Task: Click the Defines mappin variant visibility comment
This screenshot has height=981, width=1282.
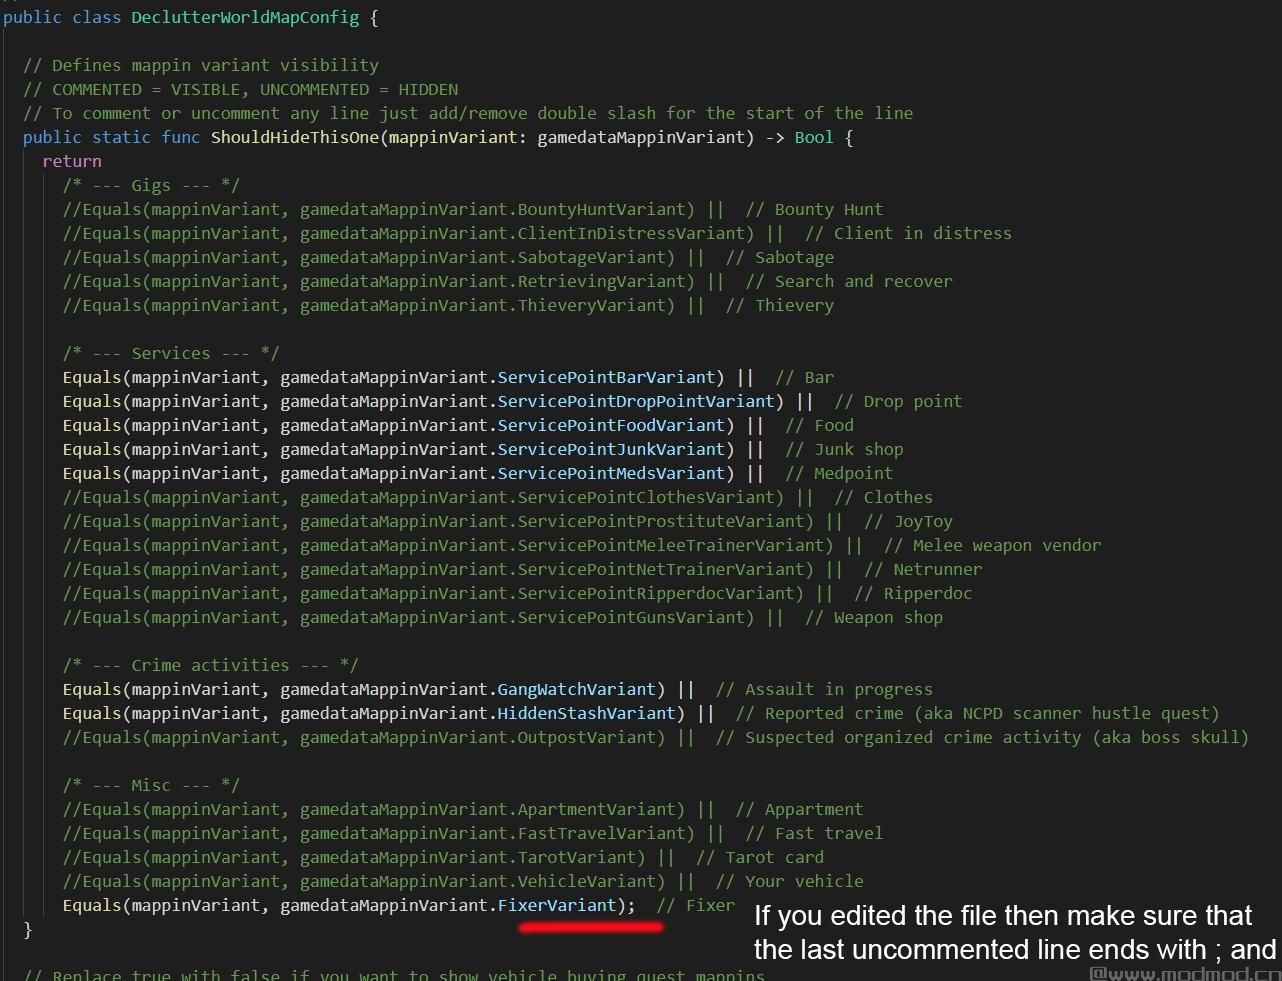Action: coord(200,65)
